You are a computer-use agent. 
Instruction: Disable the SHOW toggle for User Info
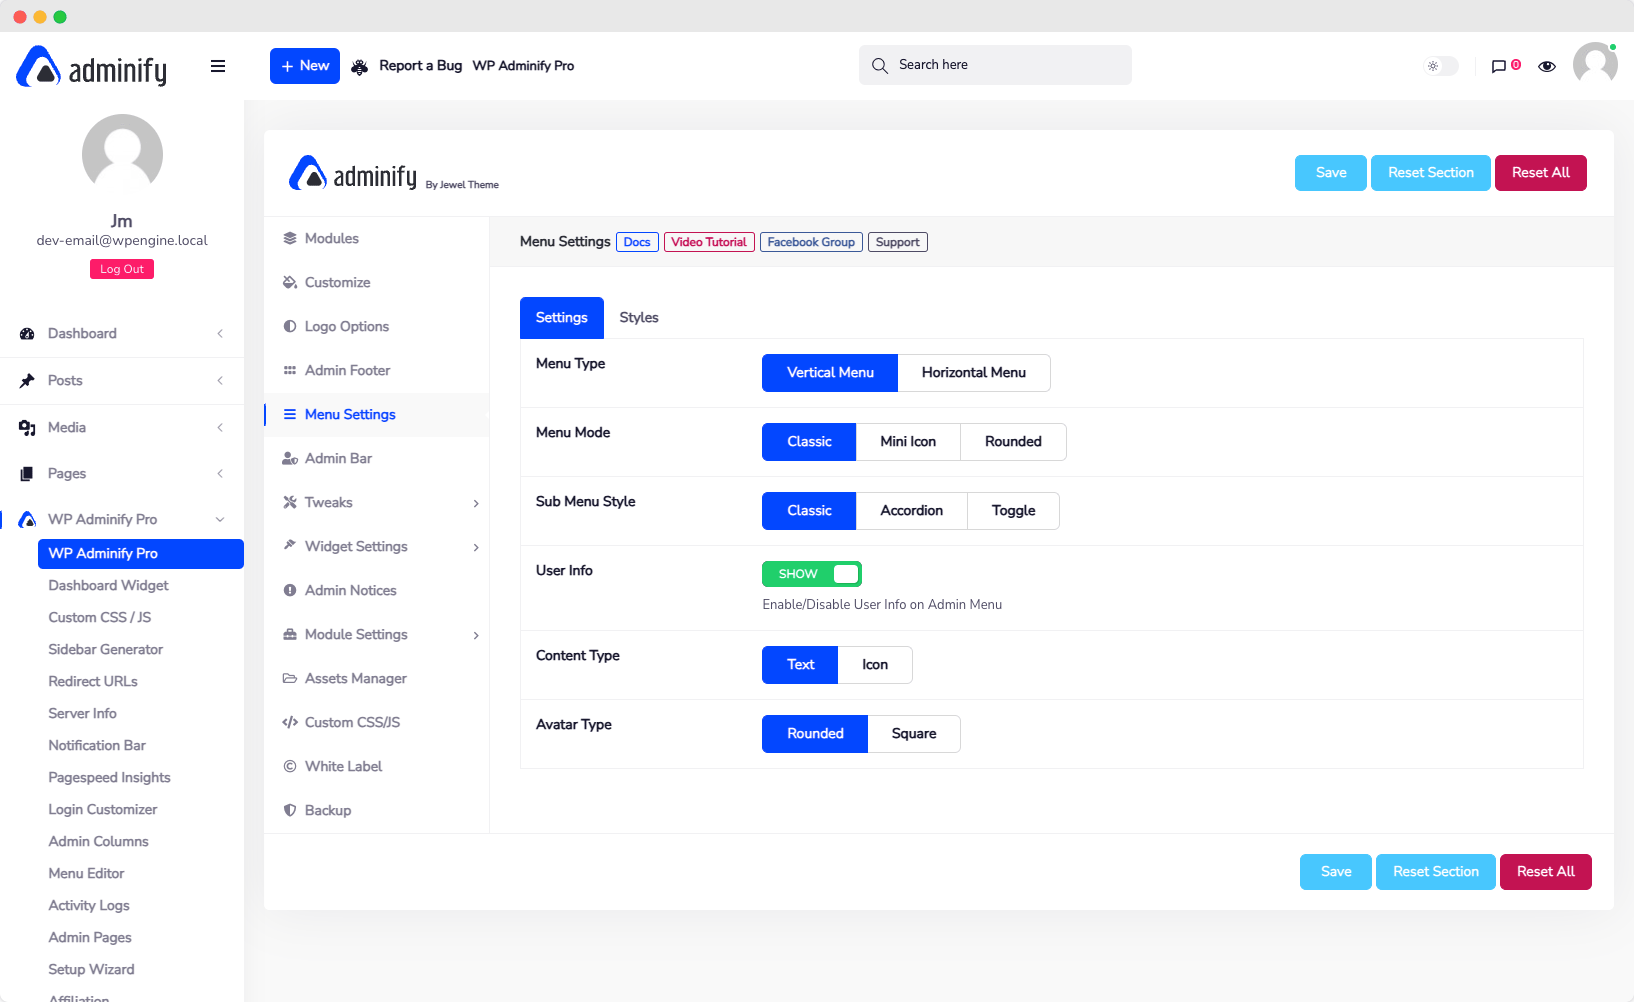tap(811, 574)
